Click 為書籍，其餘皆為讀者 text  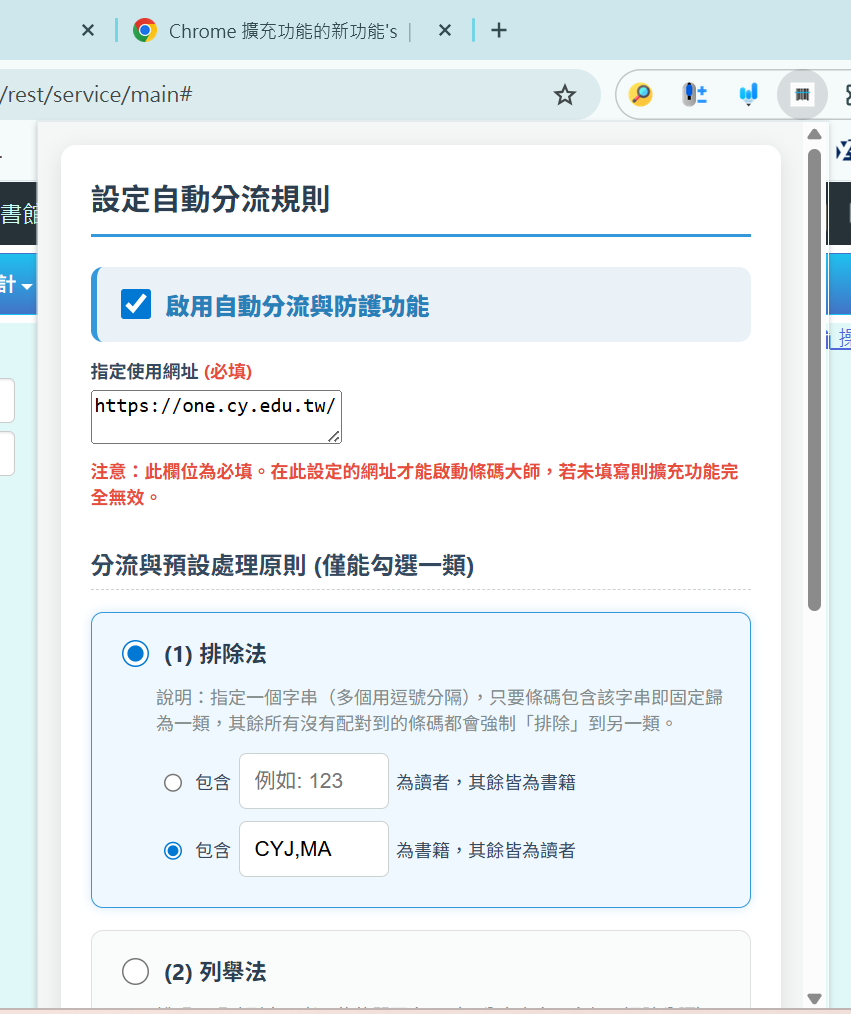486,850
